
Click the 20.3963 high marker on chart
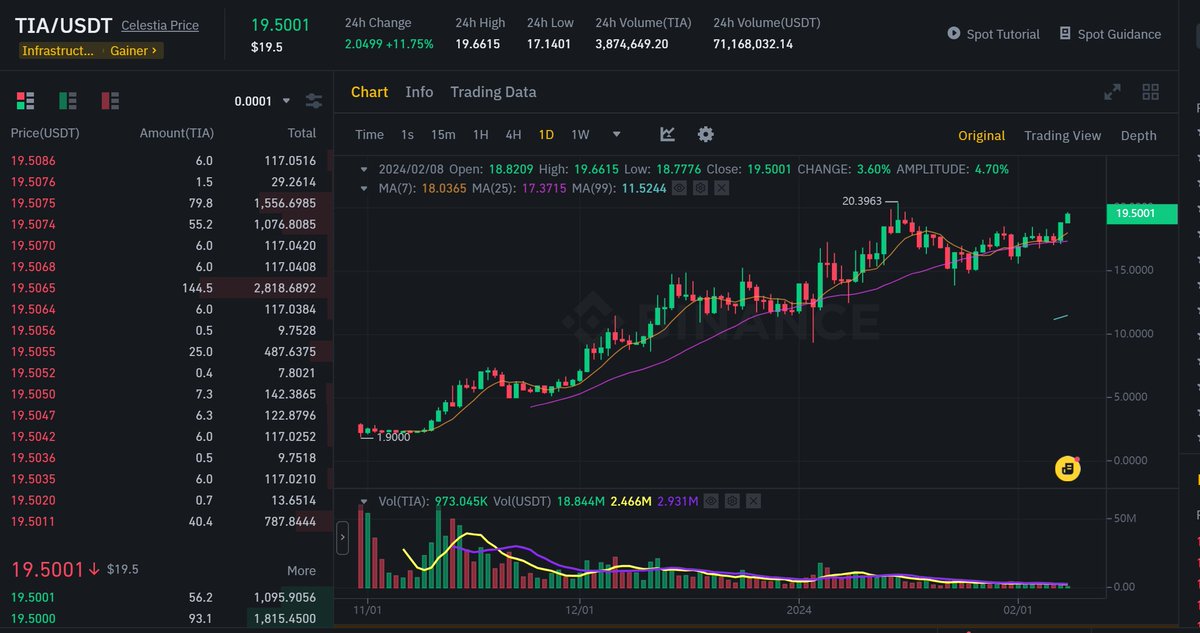[863, 201]
